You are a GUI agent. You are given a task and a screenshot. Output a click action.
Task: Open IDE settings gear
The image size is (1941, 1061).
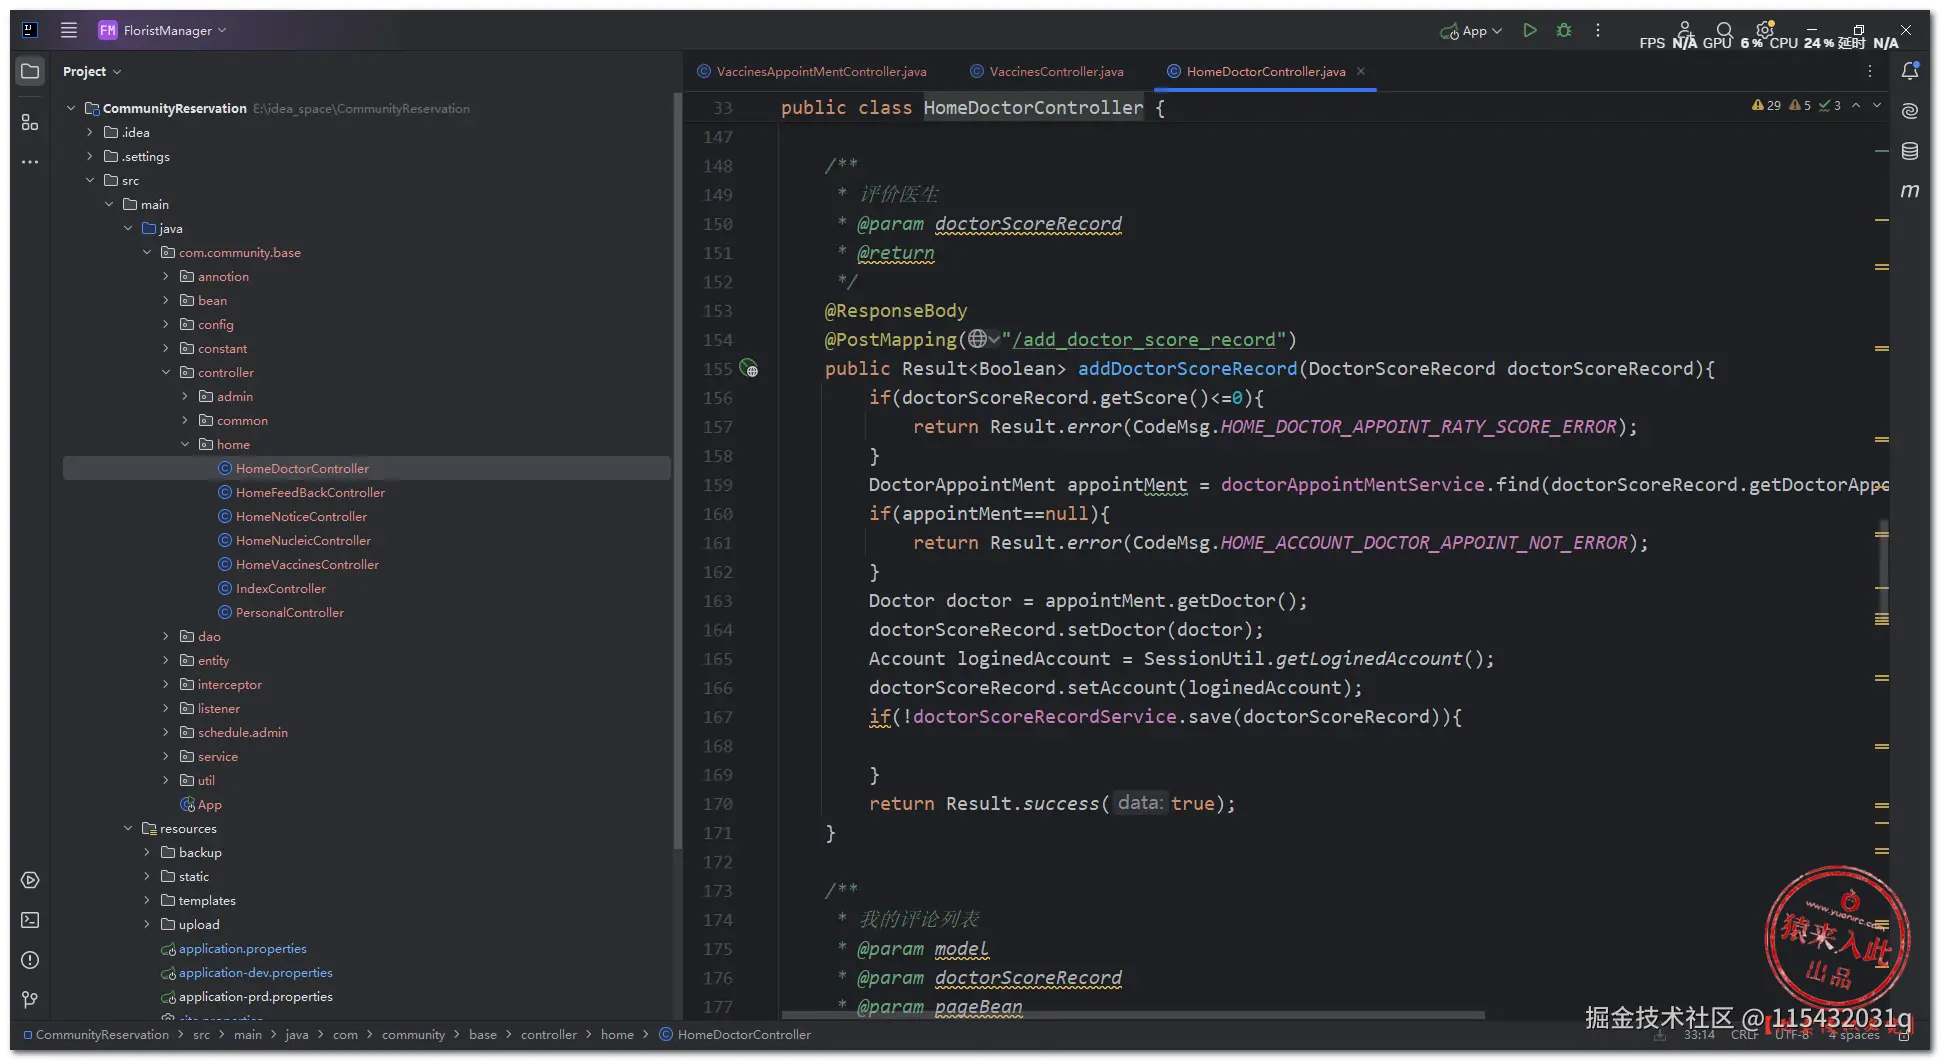point(1765,30)
